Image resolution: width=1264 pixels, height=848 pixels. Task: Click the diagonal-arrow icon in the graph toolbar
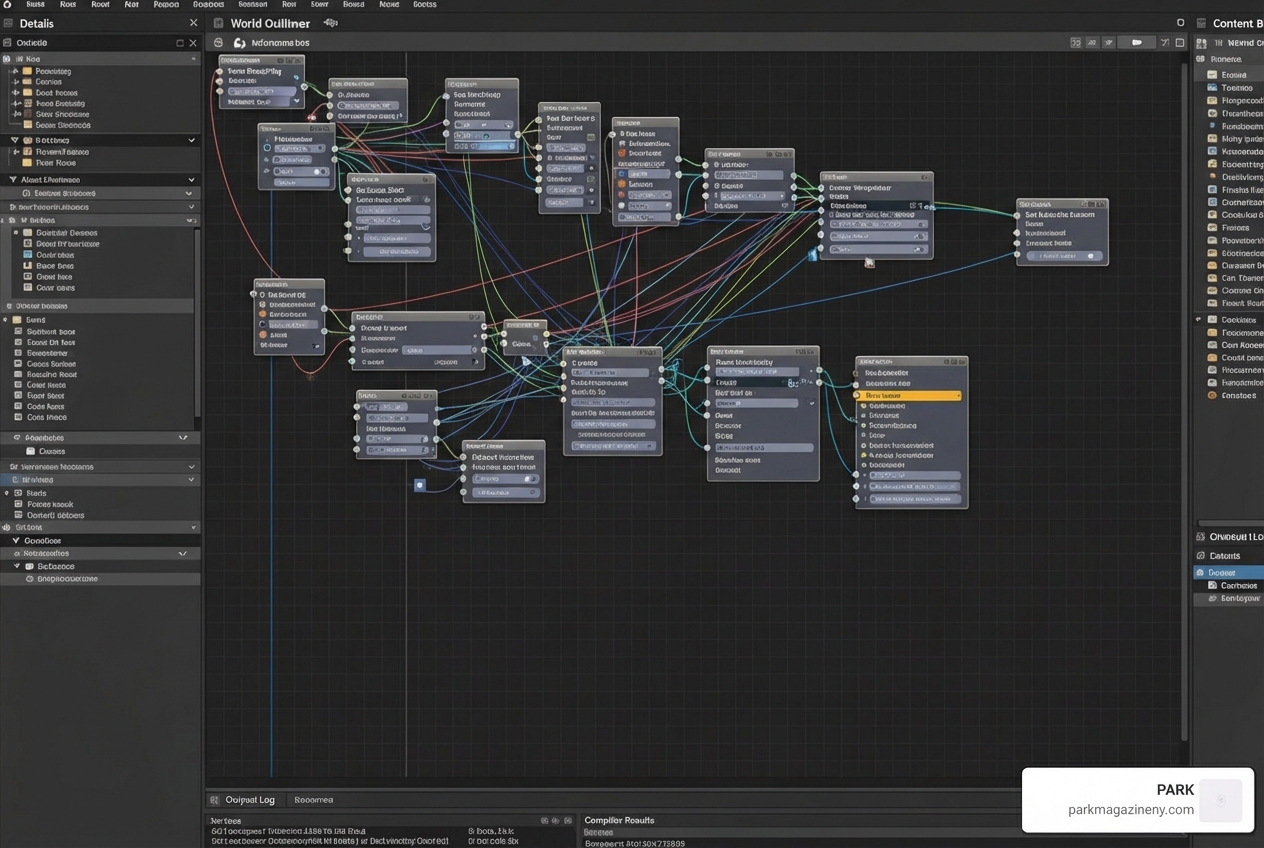click(1164, 43)
